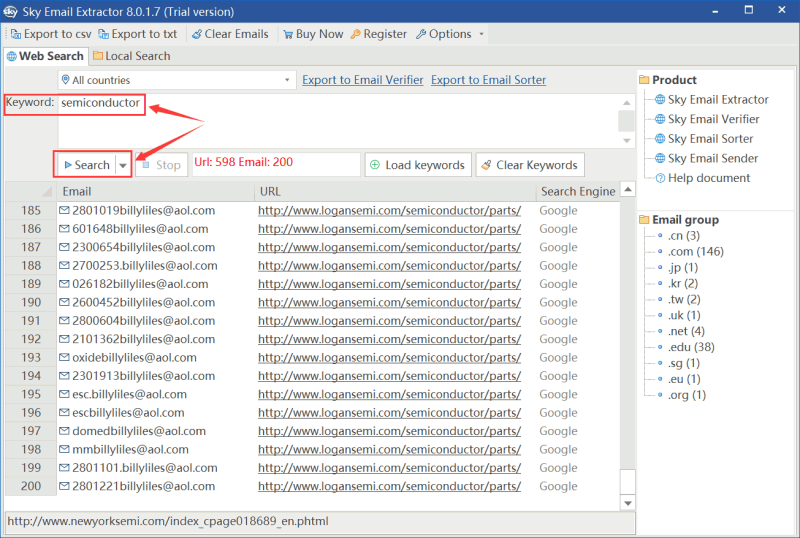This screenshot has height=538, width=800.
Task: Sort by the URL column header
Action: 394,191
